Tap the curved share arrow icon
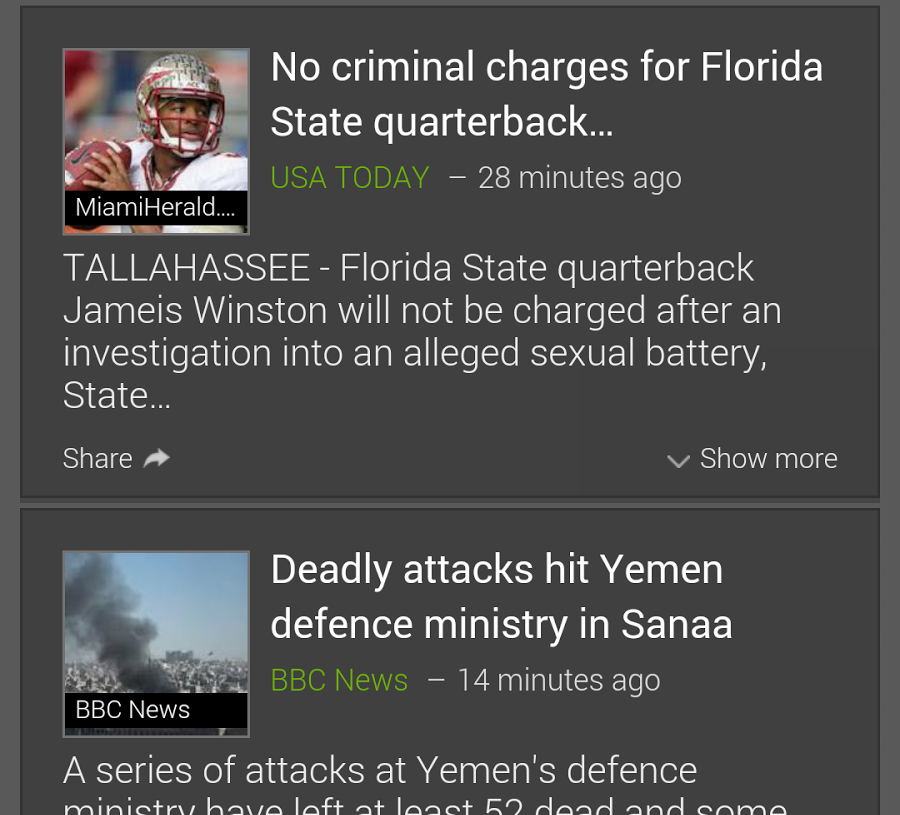The width and height of the screenshot is (900, 815). (x=157, y=458)
